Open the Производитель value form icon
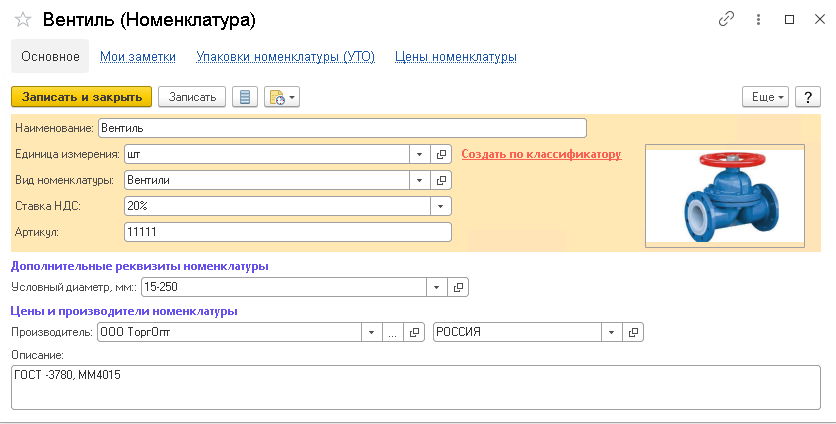The height and width of the screenshot is (424, 836). coord(414,332)
